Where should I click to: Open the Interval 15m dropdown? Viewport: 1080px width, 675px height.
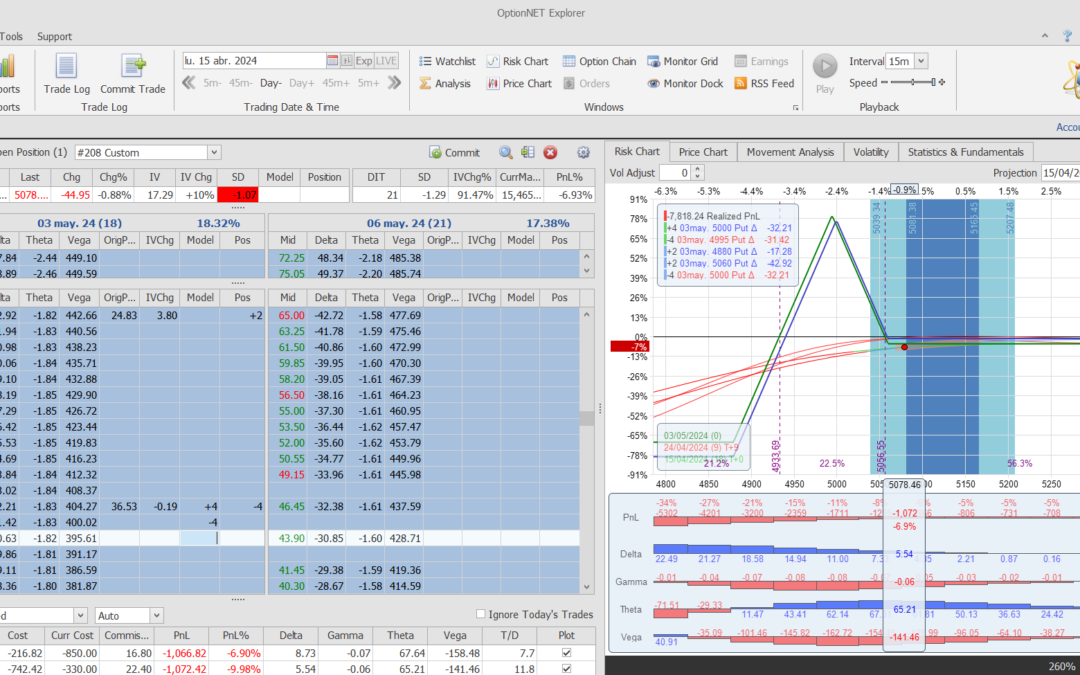pos(920,61)
